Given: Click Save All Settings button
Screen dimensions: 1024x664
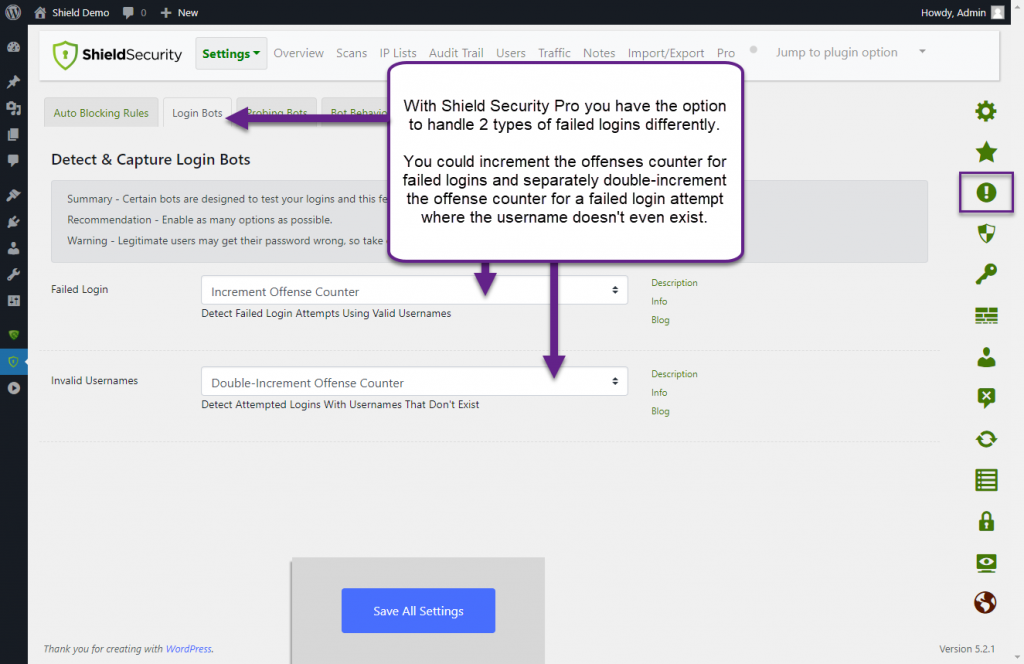Looking at the screenshot, I should click(418, 610).
